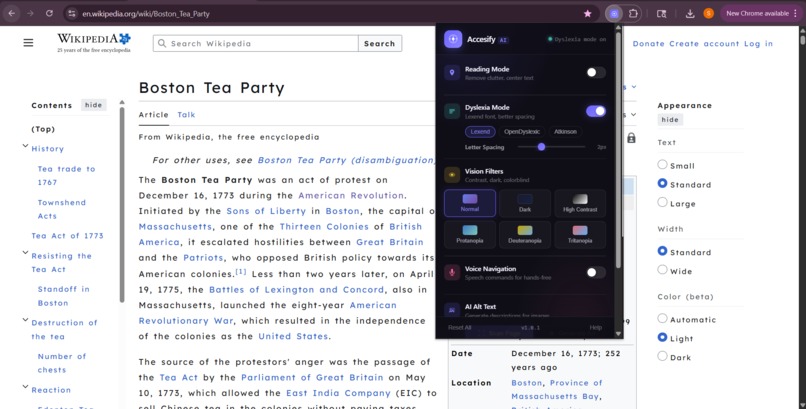Click the Letter Spacing slider handle
Screen dimensions: 806x409
point(541,147)
